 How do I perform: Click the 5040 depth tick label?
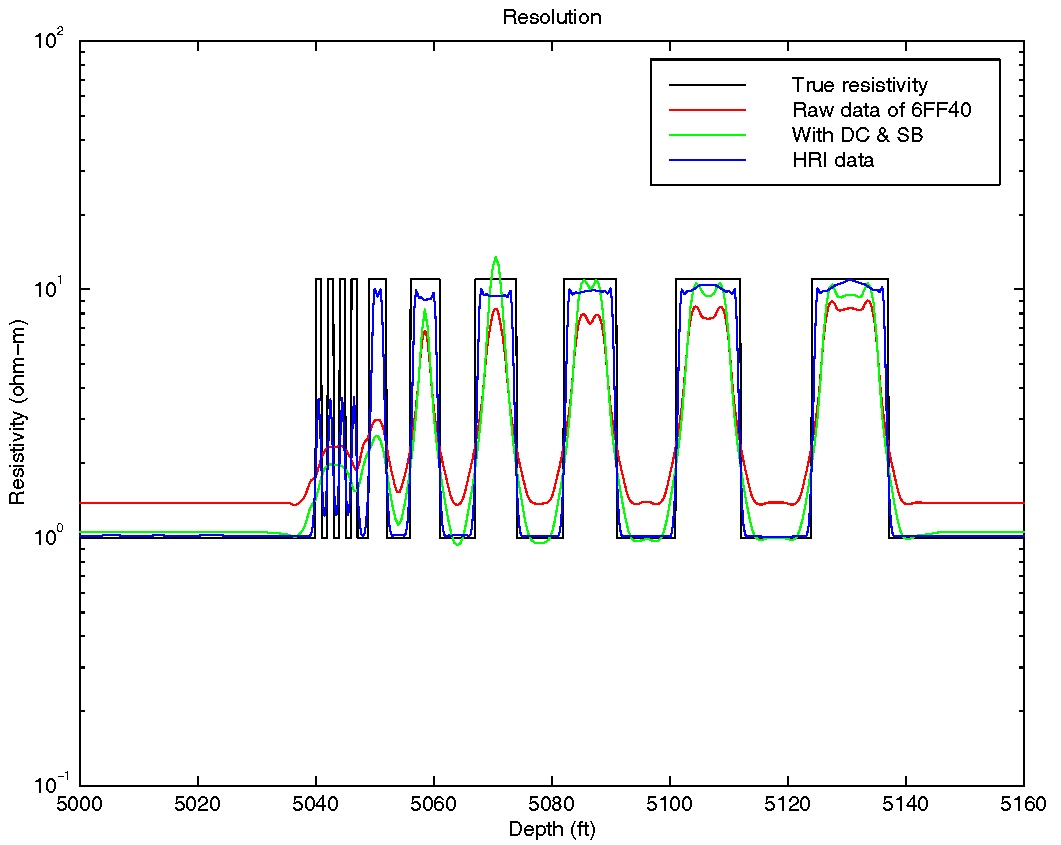(x=316, y=803)
